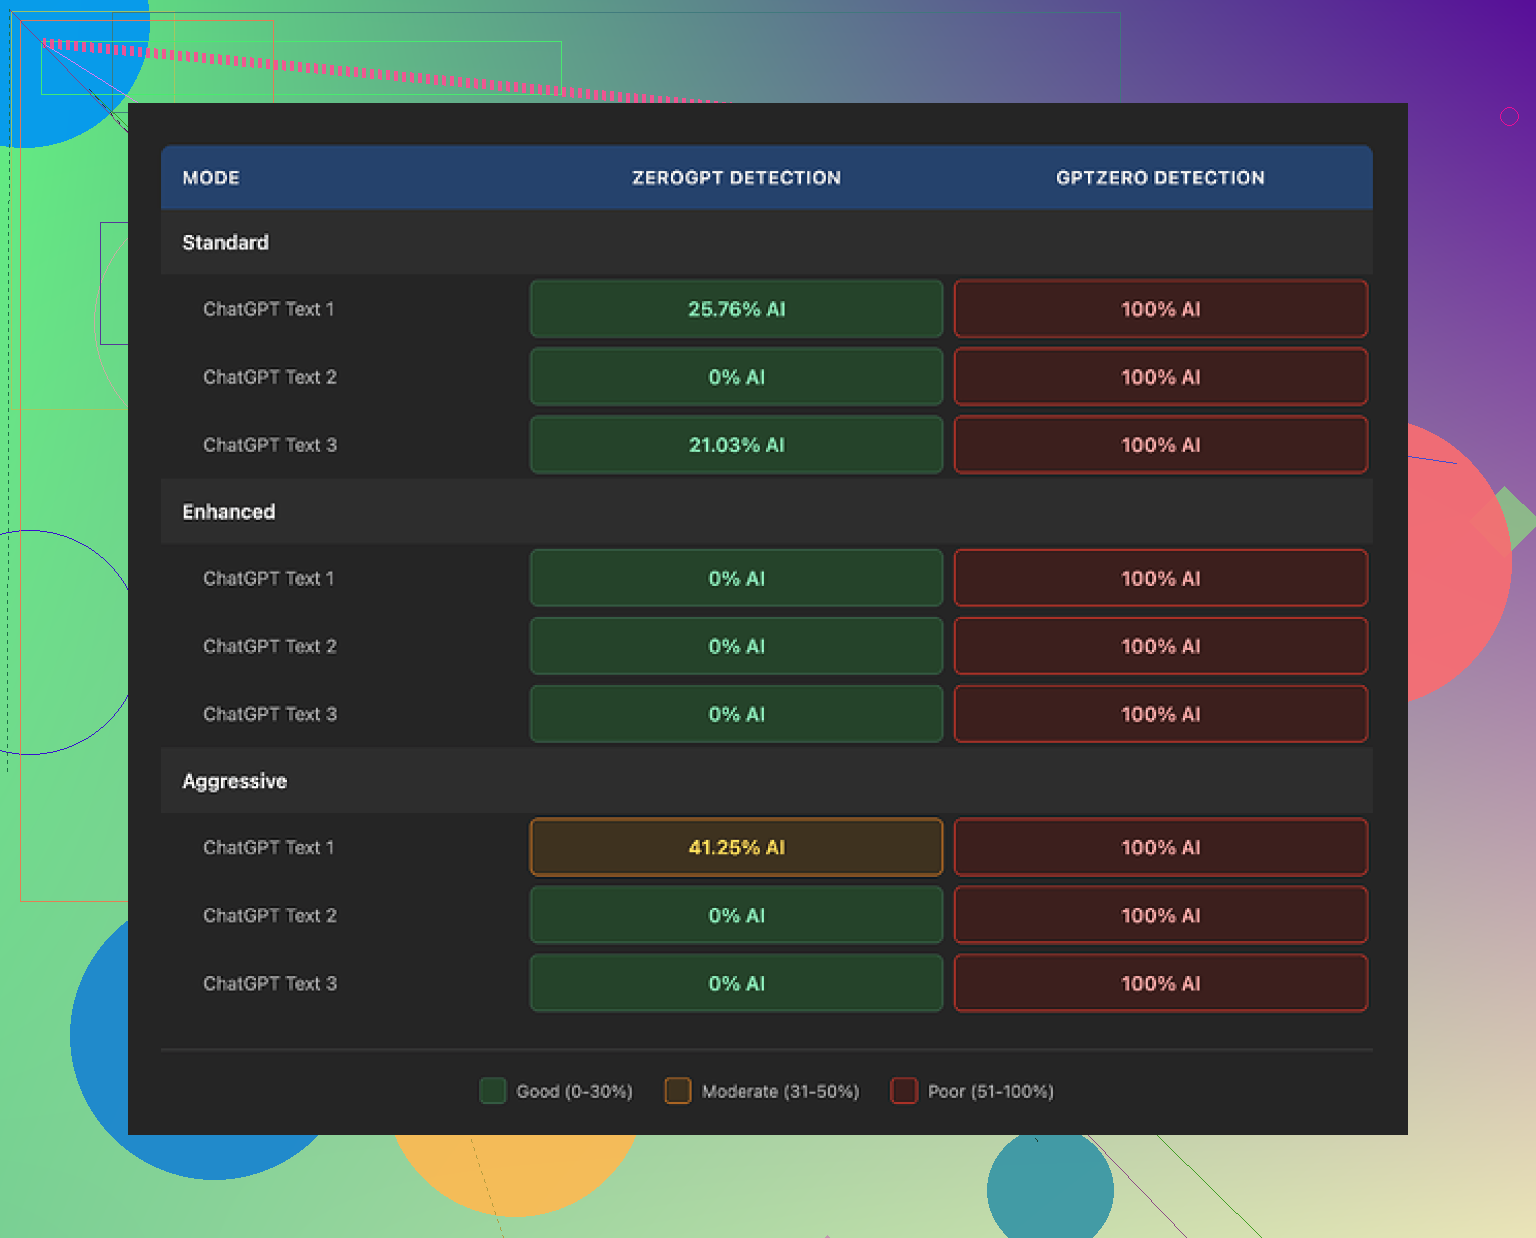This screenshot has height=1238, width=1536.
Task: Select ChatGPT Text 1 under Enhanced
Action: coord(269,579)
